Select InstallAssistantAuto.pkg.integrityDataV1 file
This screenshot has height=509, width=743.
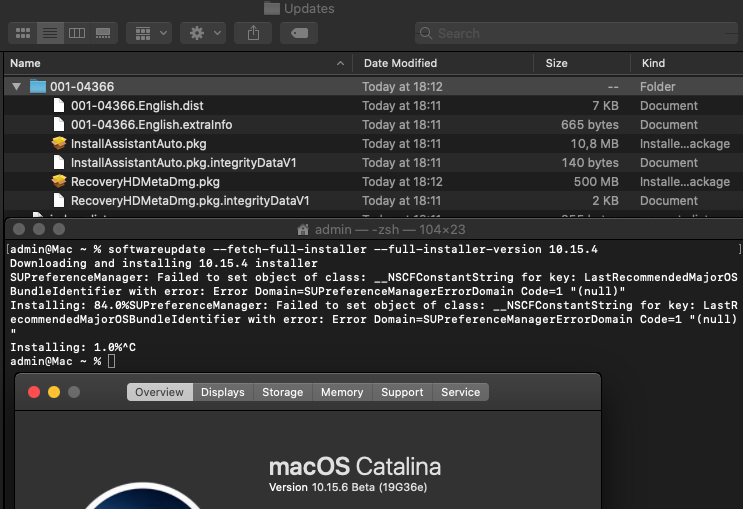tap(183, 163)
